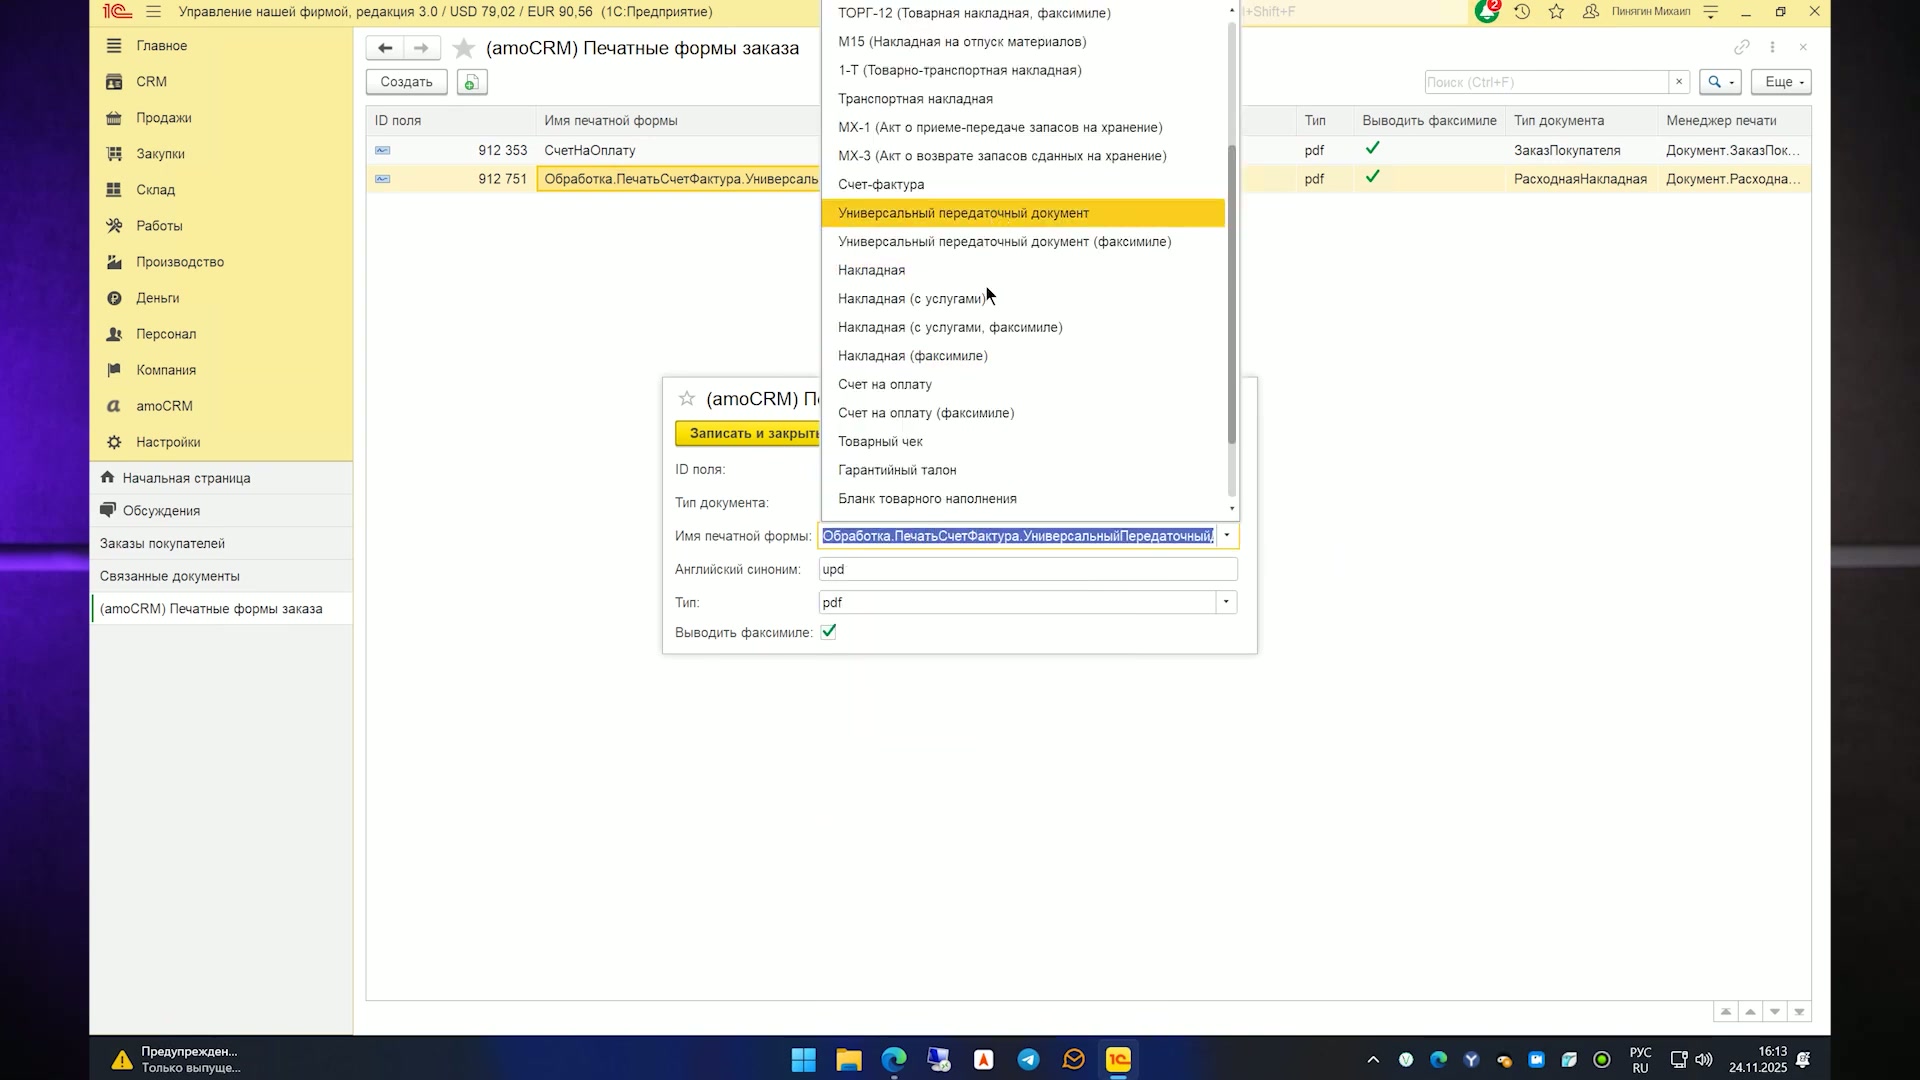
Task: Open the 1C main hamburger menu
Action: point(153,12)
